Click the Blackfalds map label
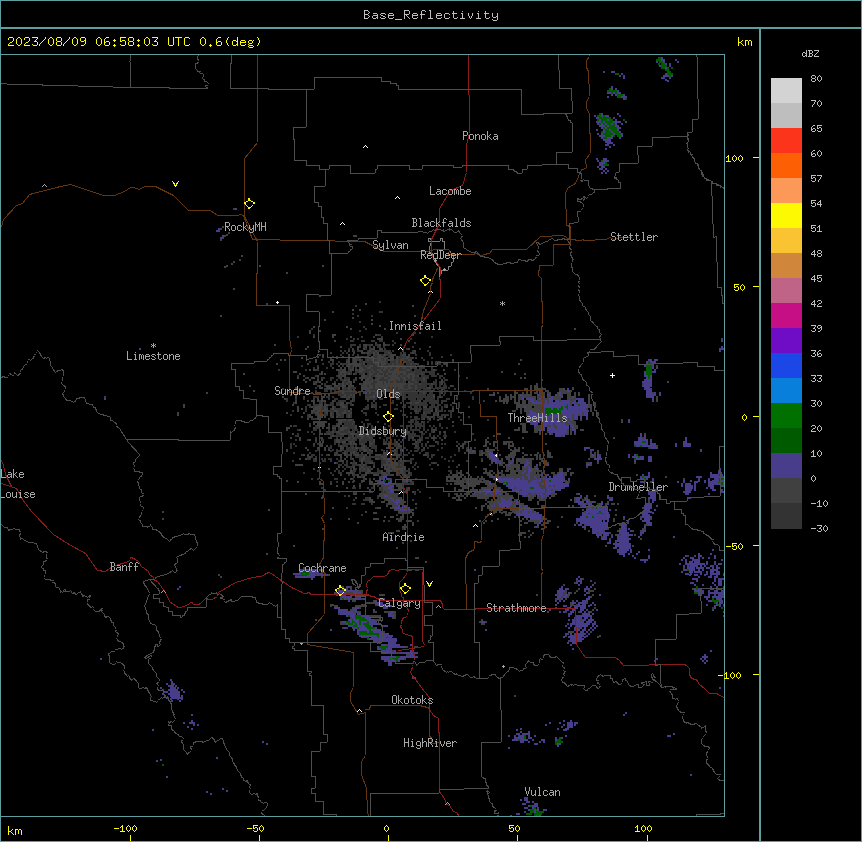 441,223
